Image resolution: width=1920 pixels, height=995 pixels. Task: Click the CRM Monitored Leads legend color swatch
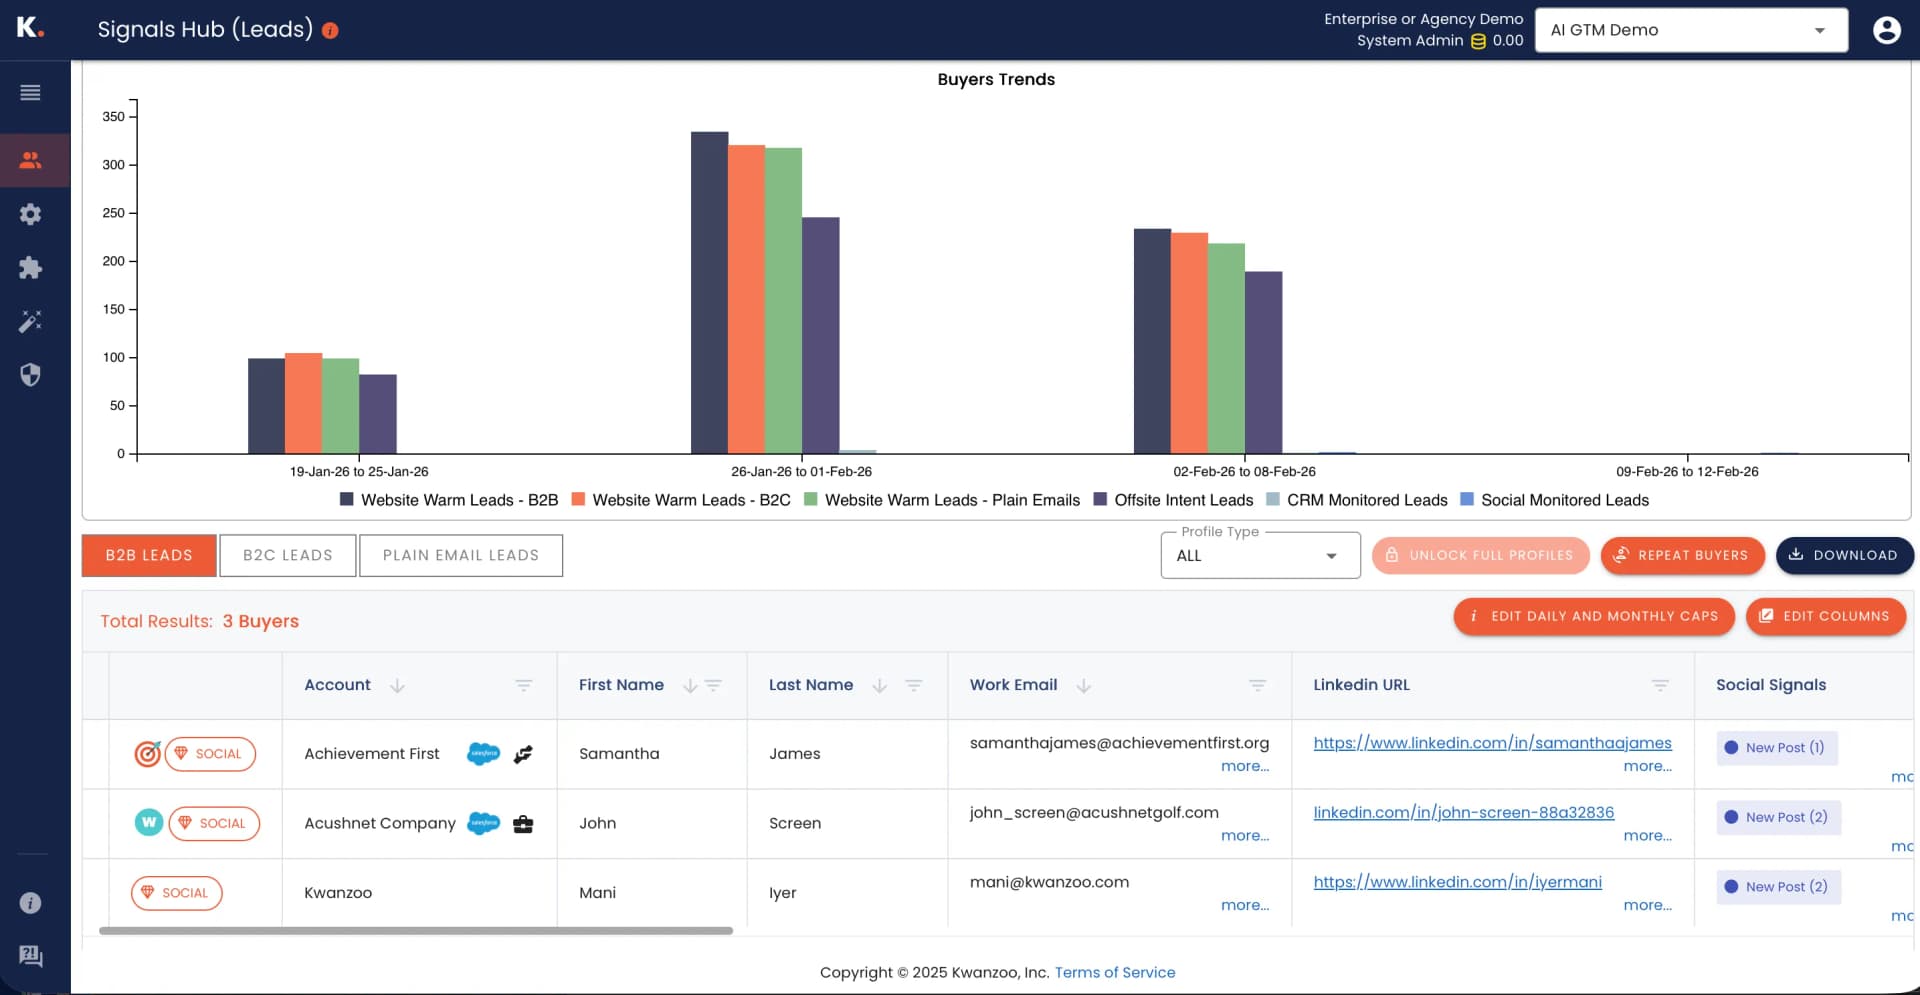tap(1273, 499)
